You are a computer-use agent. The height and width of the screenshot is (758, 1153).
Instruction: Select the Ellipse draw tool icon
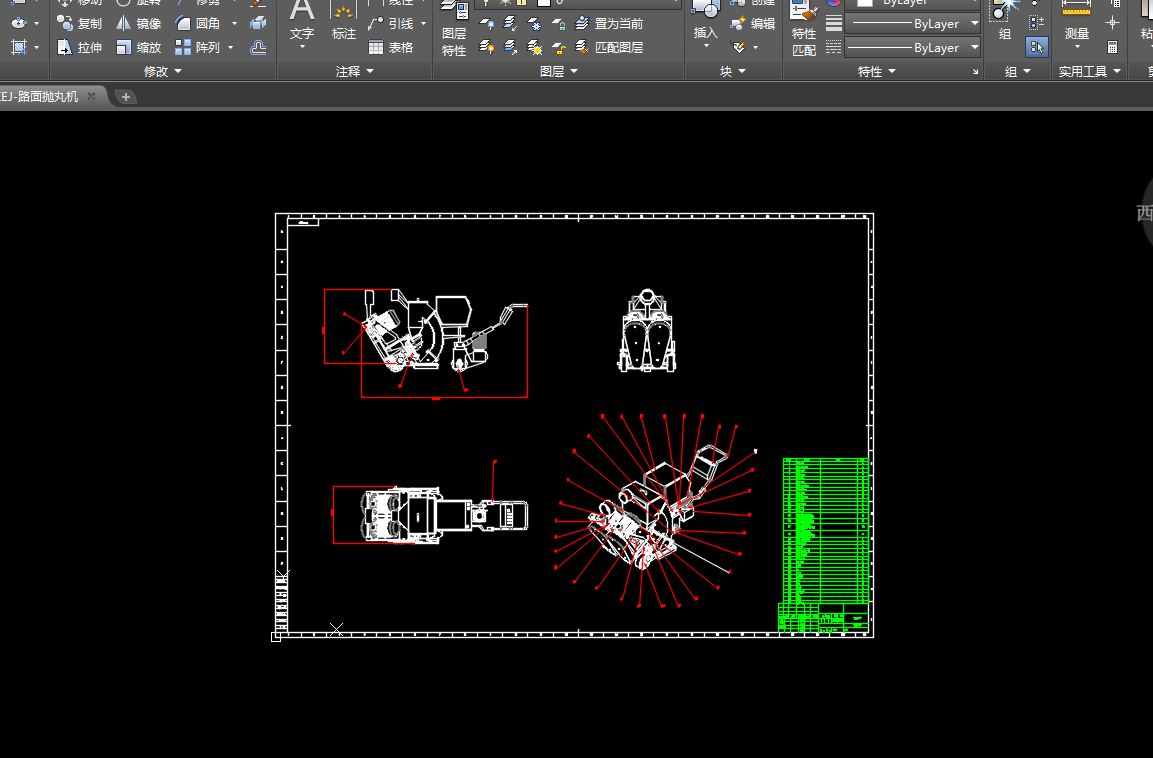[19, 24]
